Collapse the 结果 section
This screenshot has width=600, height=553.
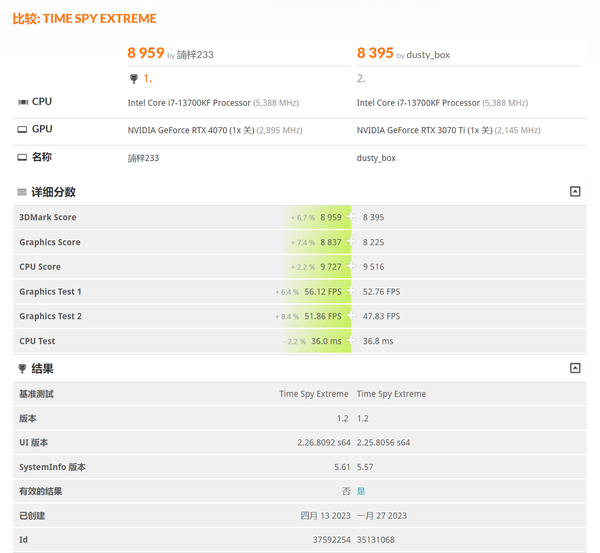click(575, 368)
